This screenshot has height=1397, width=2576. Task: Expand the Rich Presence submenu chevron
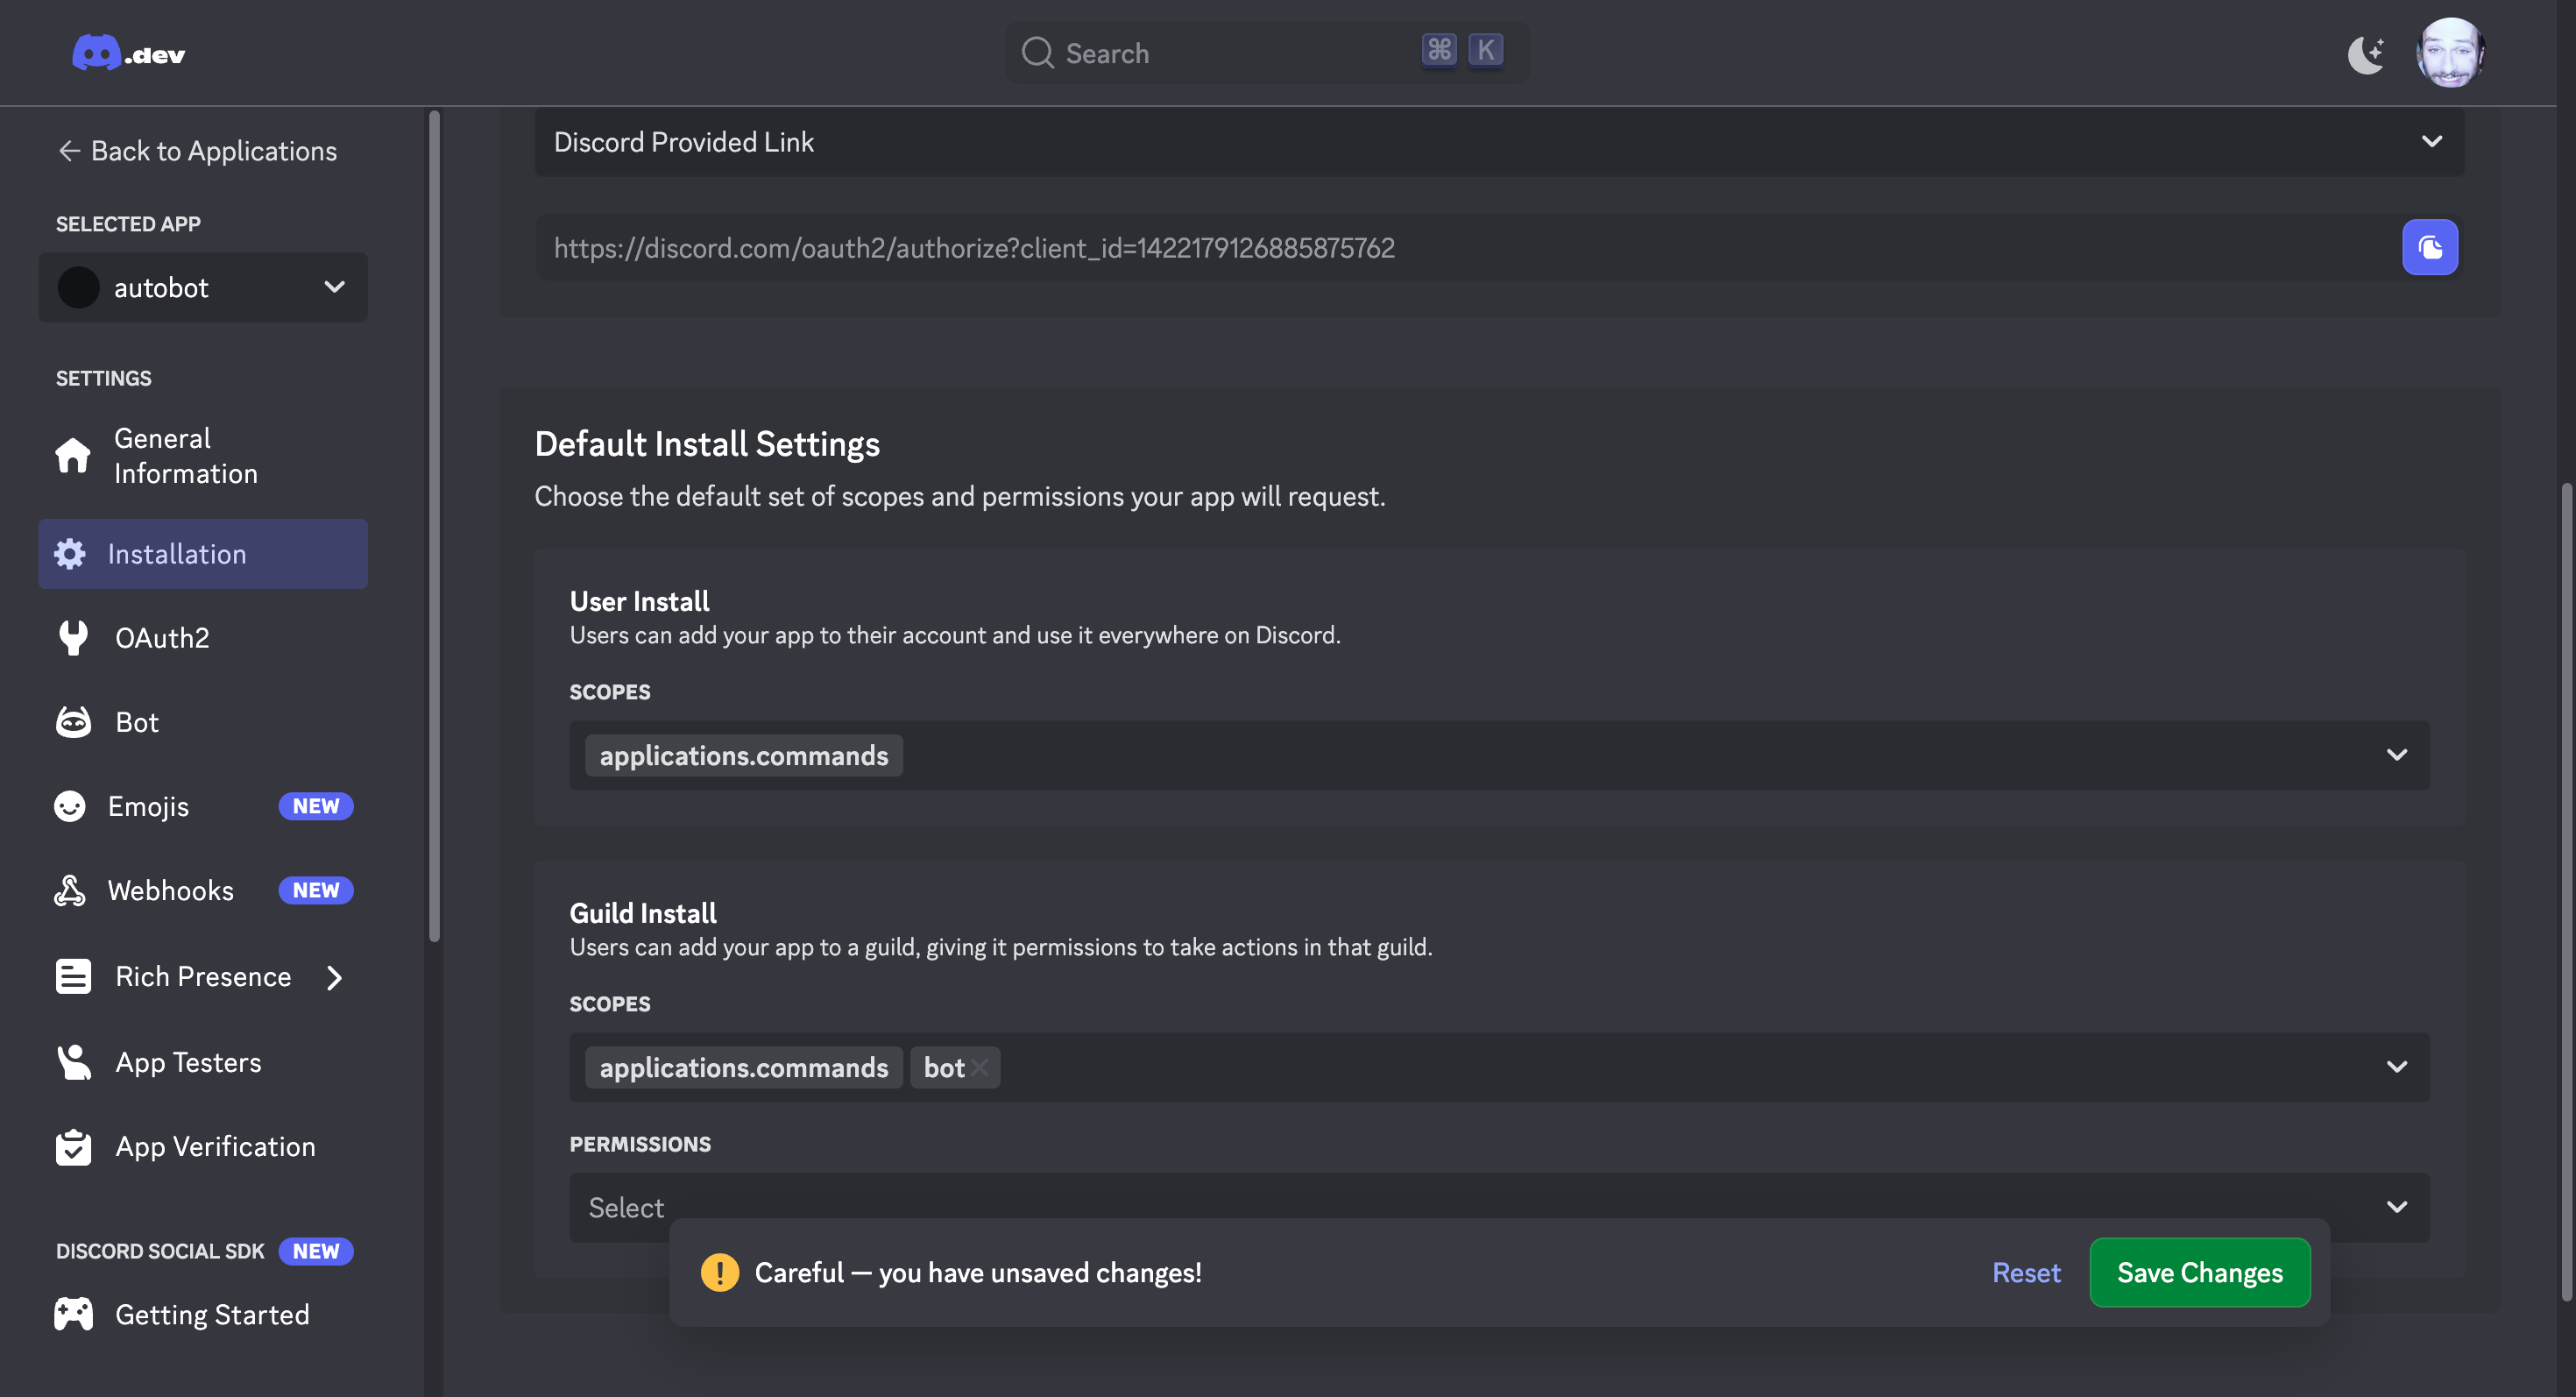coord(334,977)
